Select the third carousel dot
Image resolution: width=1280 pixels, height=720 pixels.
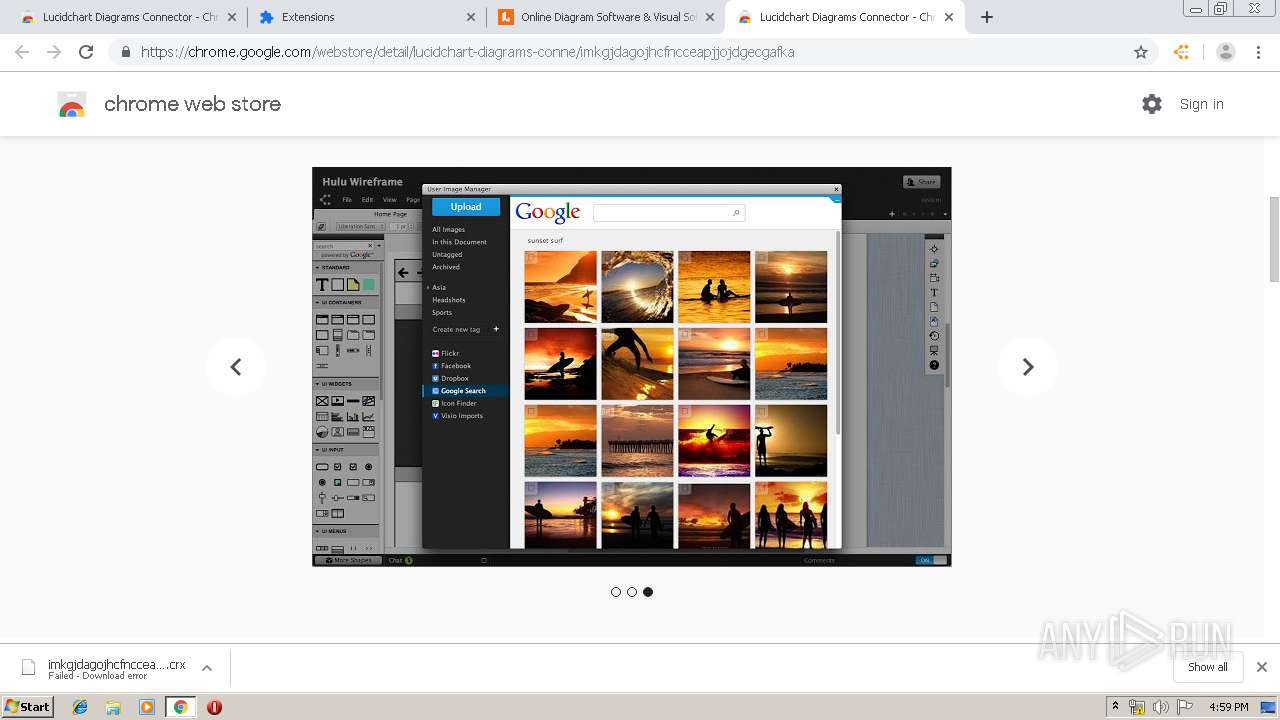(x=648, y=592)
